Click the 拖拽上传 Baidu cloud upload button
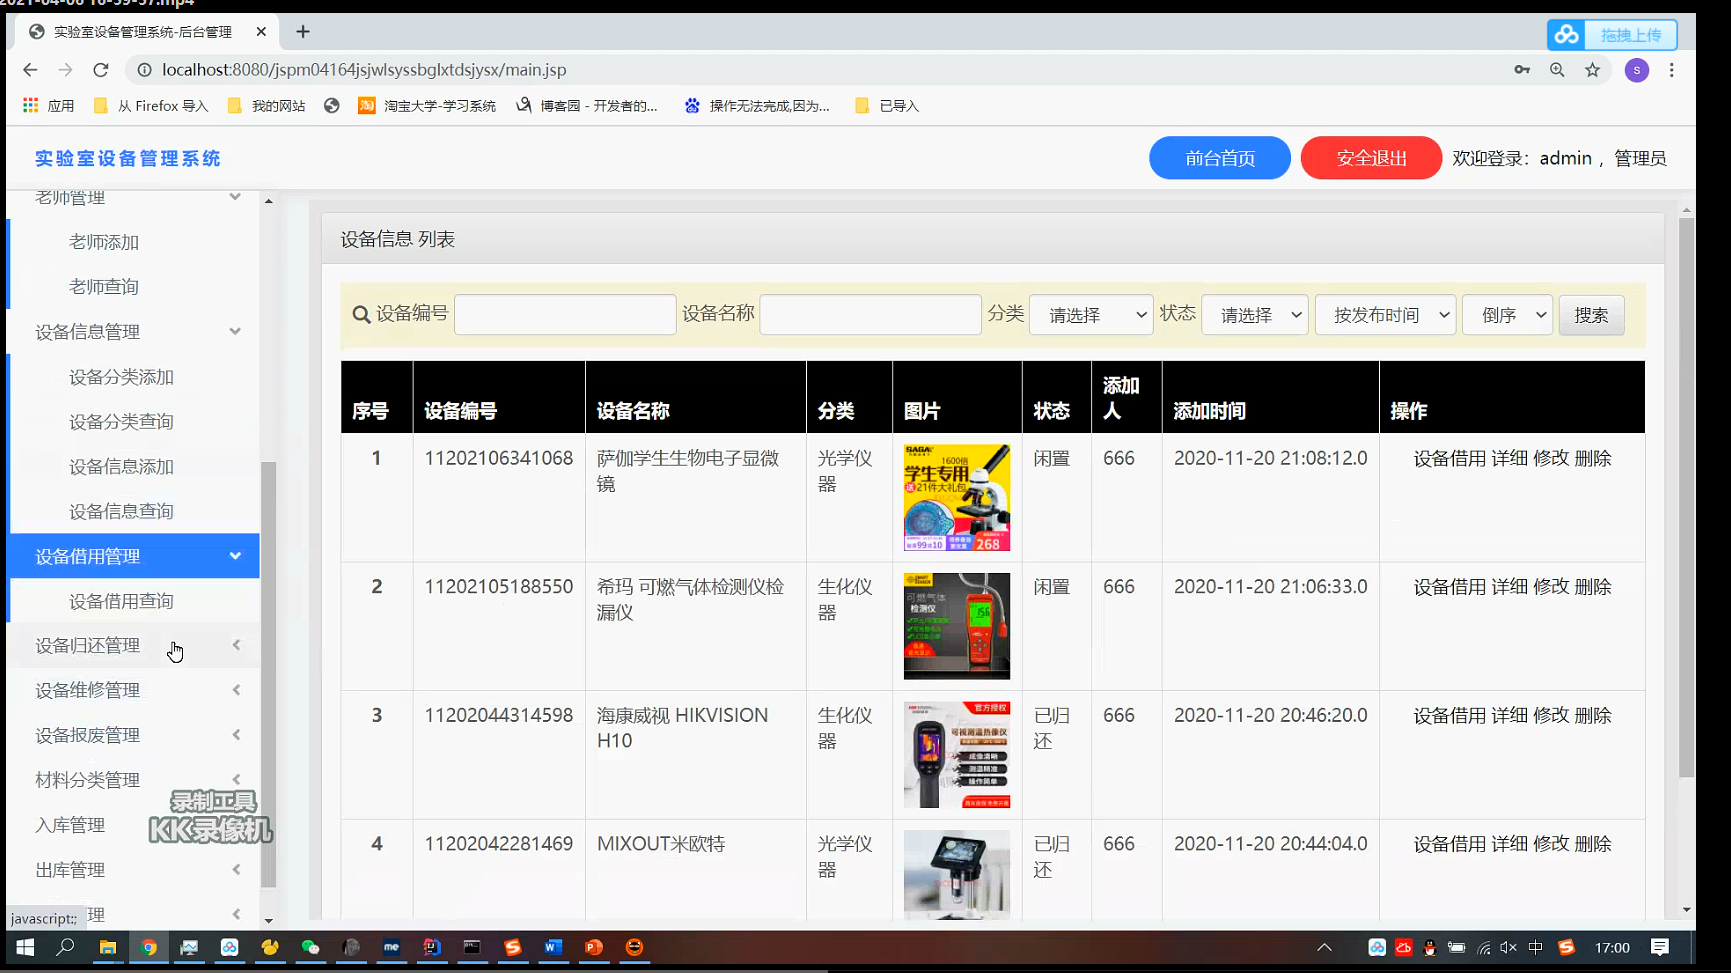 tap(1612, 35)
